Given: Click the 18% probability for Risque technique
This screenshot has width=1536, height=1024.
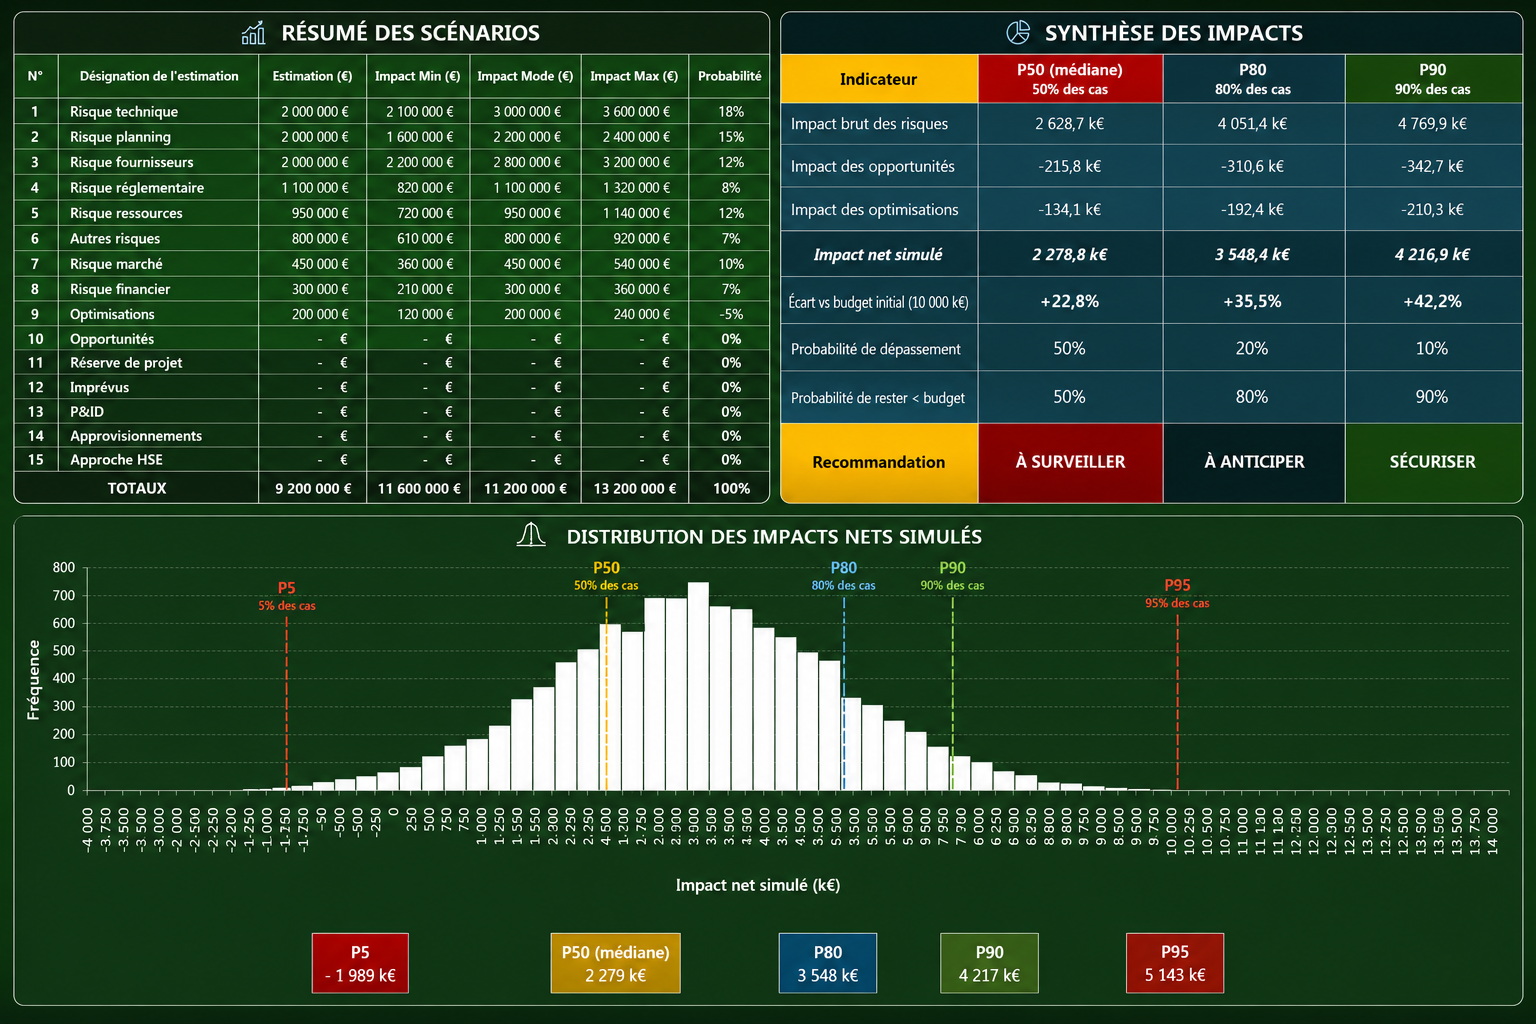Looking at the screenshot, I should pyautogui.click(x=731, y=112).
